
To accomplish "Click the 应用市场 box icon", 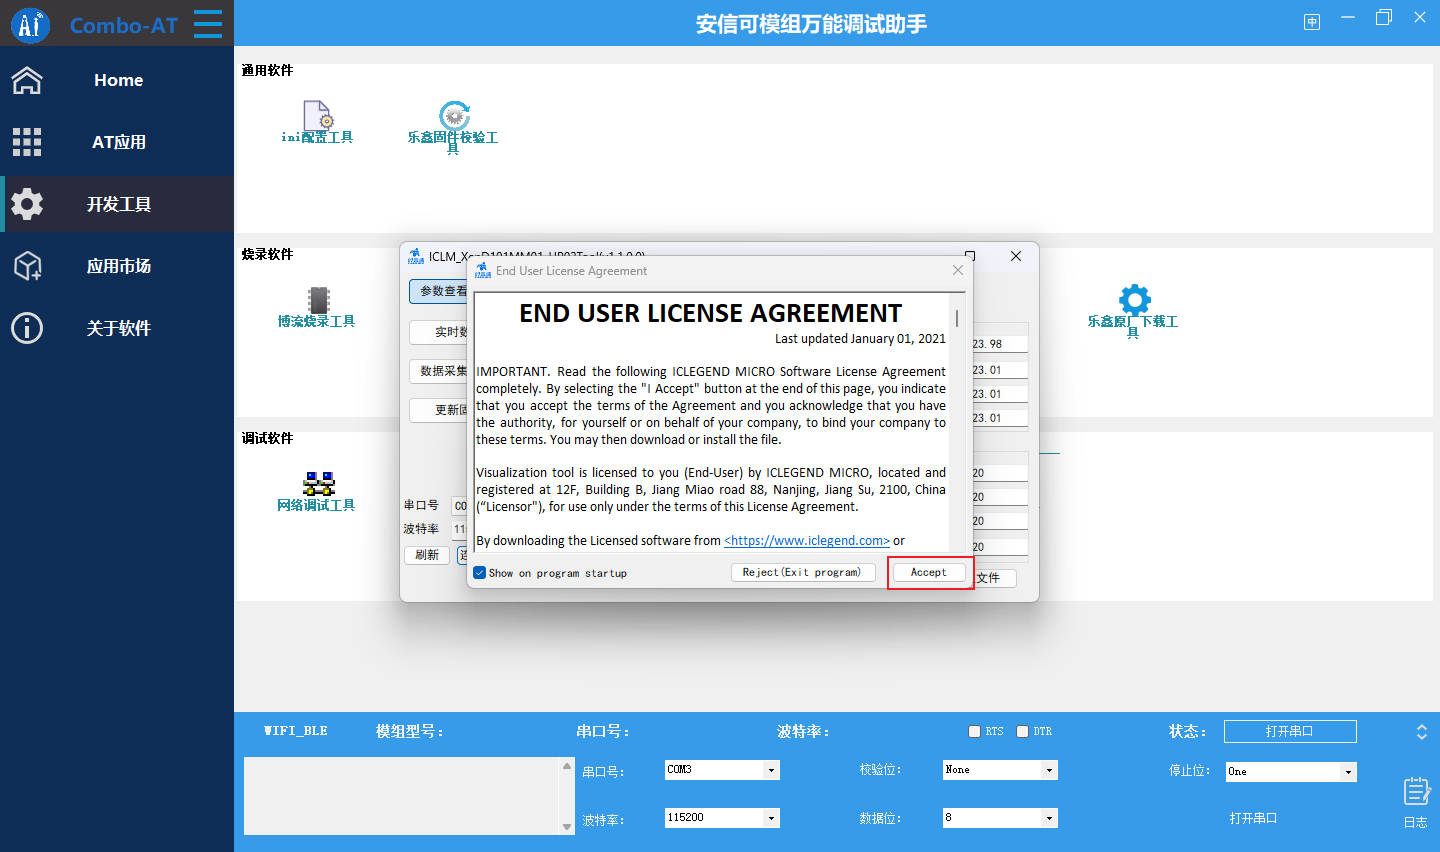I will coord(27,266).
